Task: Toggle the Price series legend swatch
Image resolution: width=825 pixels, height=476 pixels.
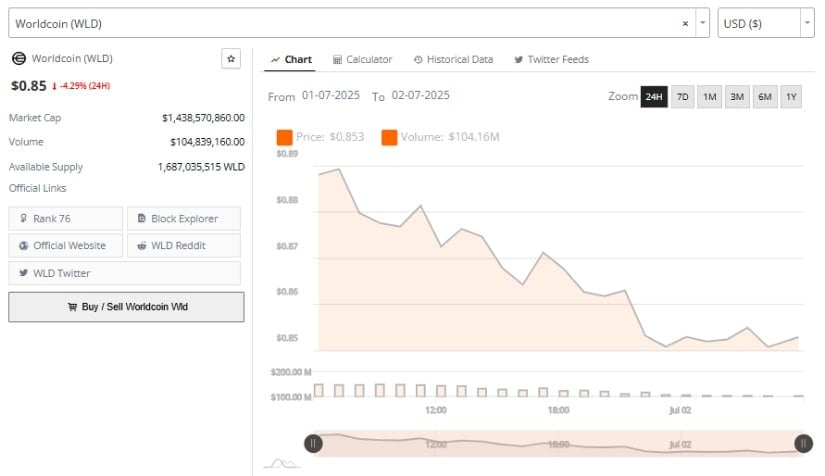Action: click(285, 137)
